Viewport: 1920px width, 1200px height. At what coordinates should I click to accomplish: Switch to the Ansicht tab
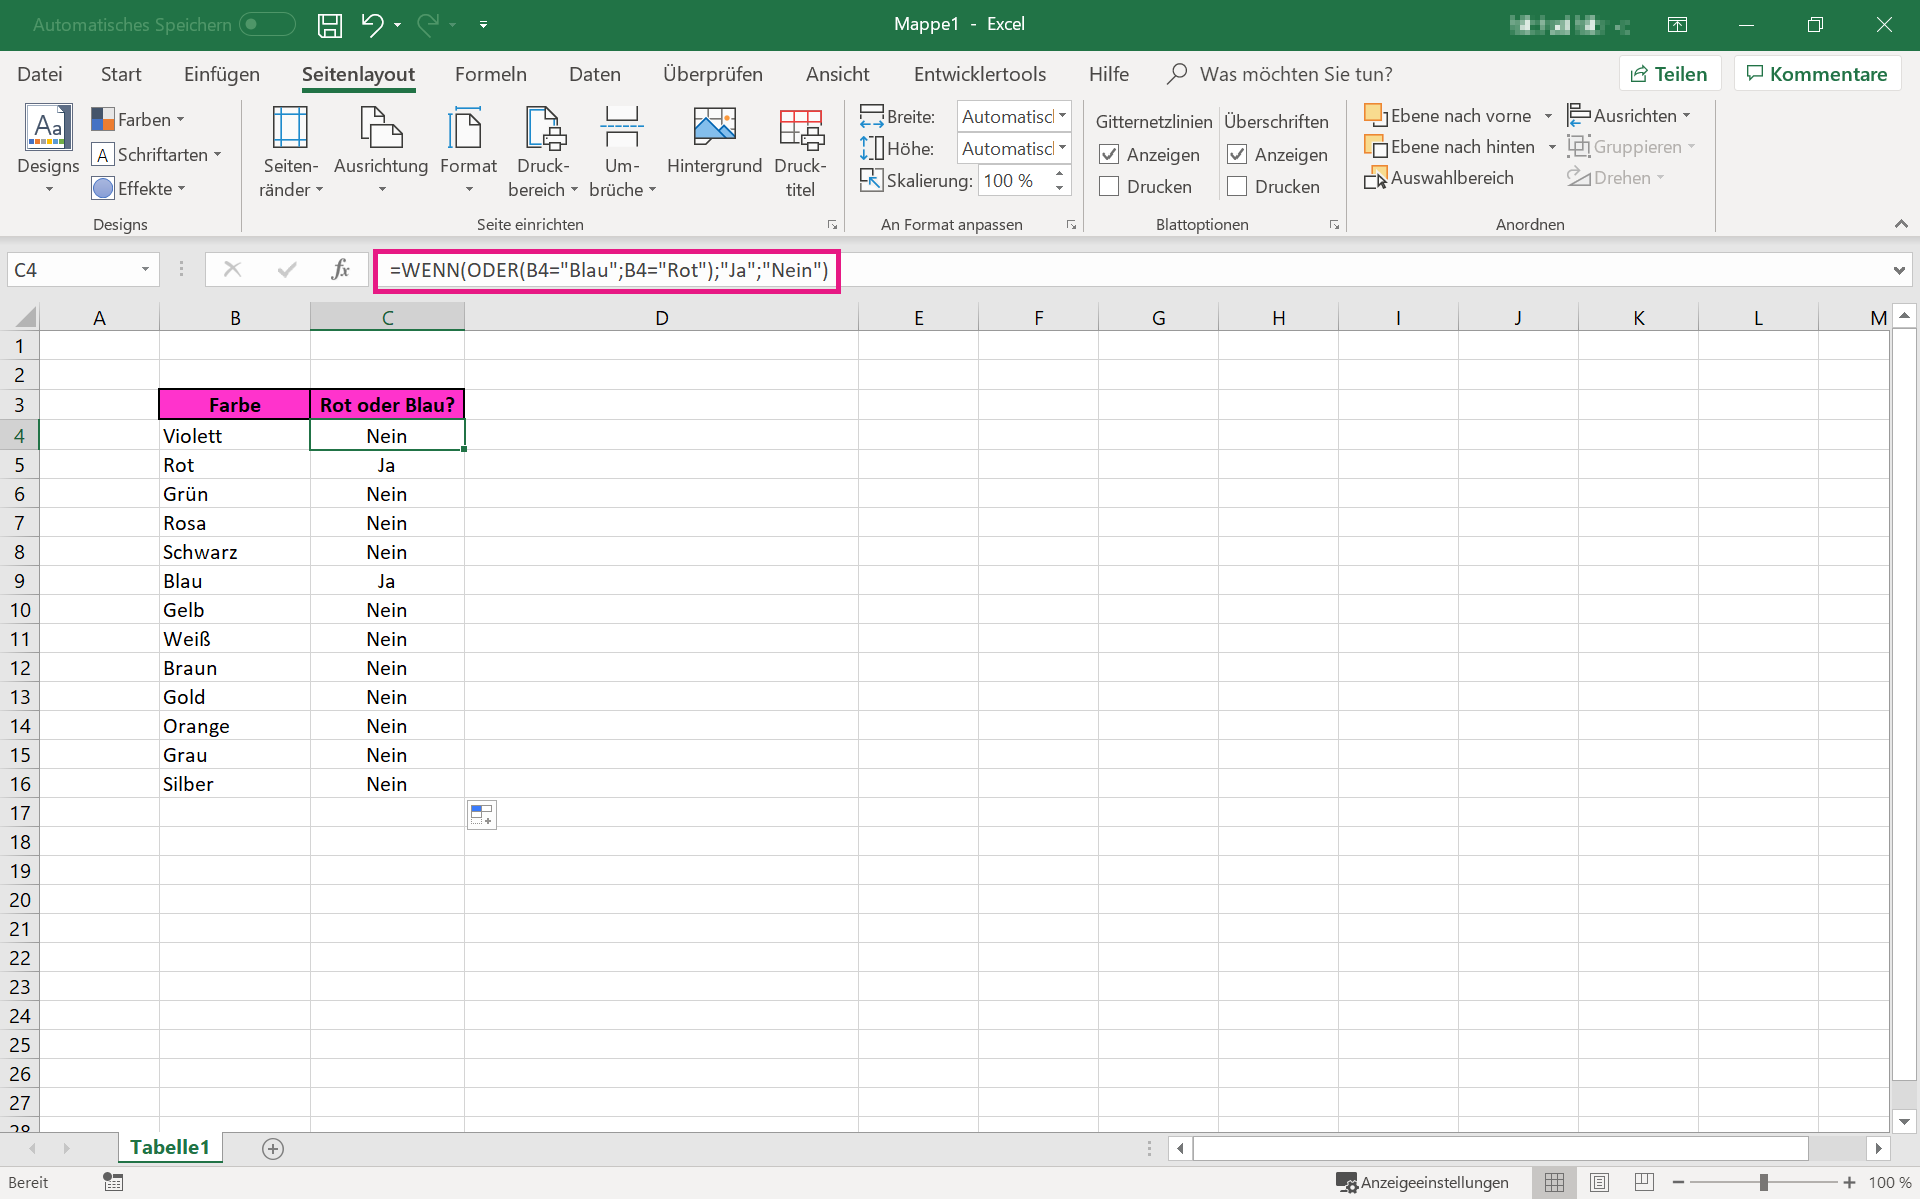coord(837,74)
